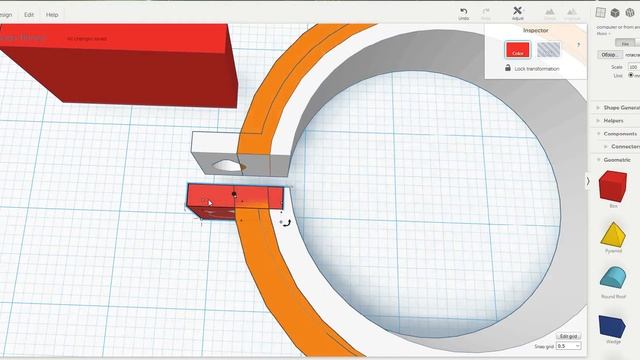
Task: Open the Design menu
Action: coord(5,15)
